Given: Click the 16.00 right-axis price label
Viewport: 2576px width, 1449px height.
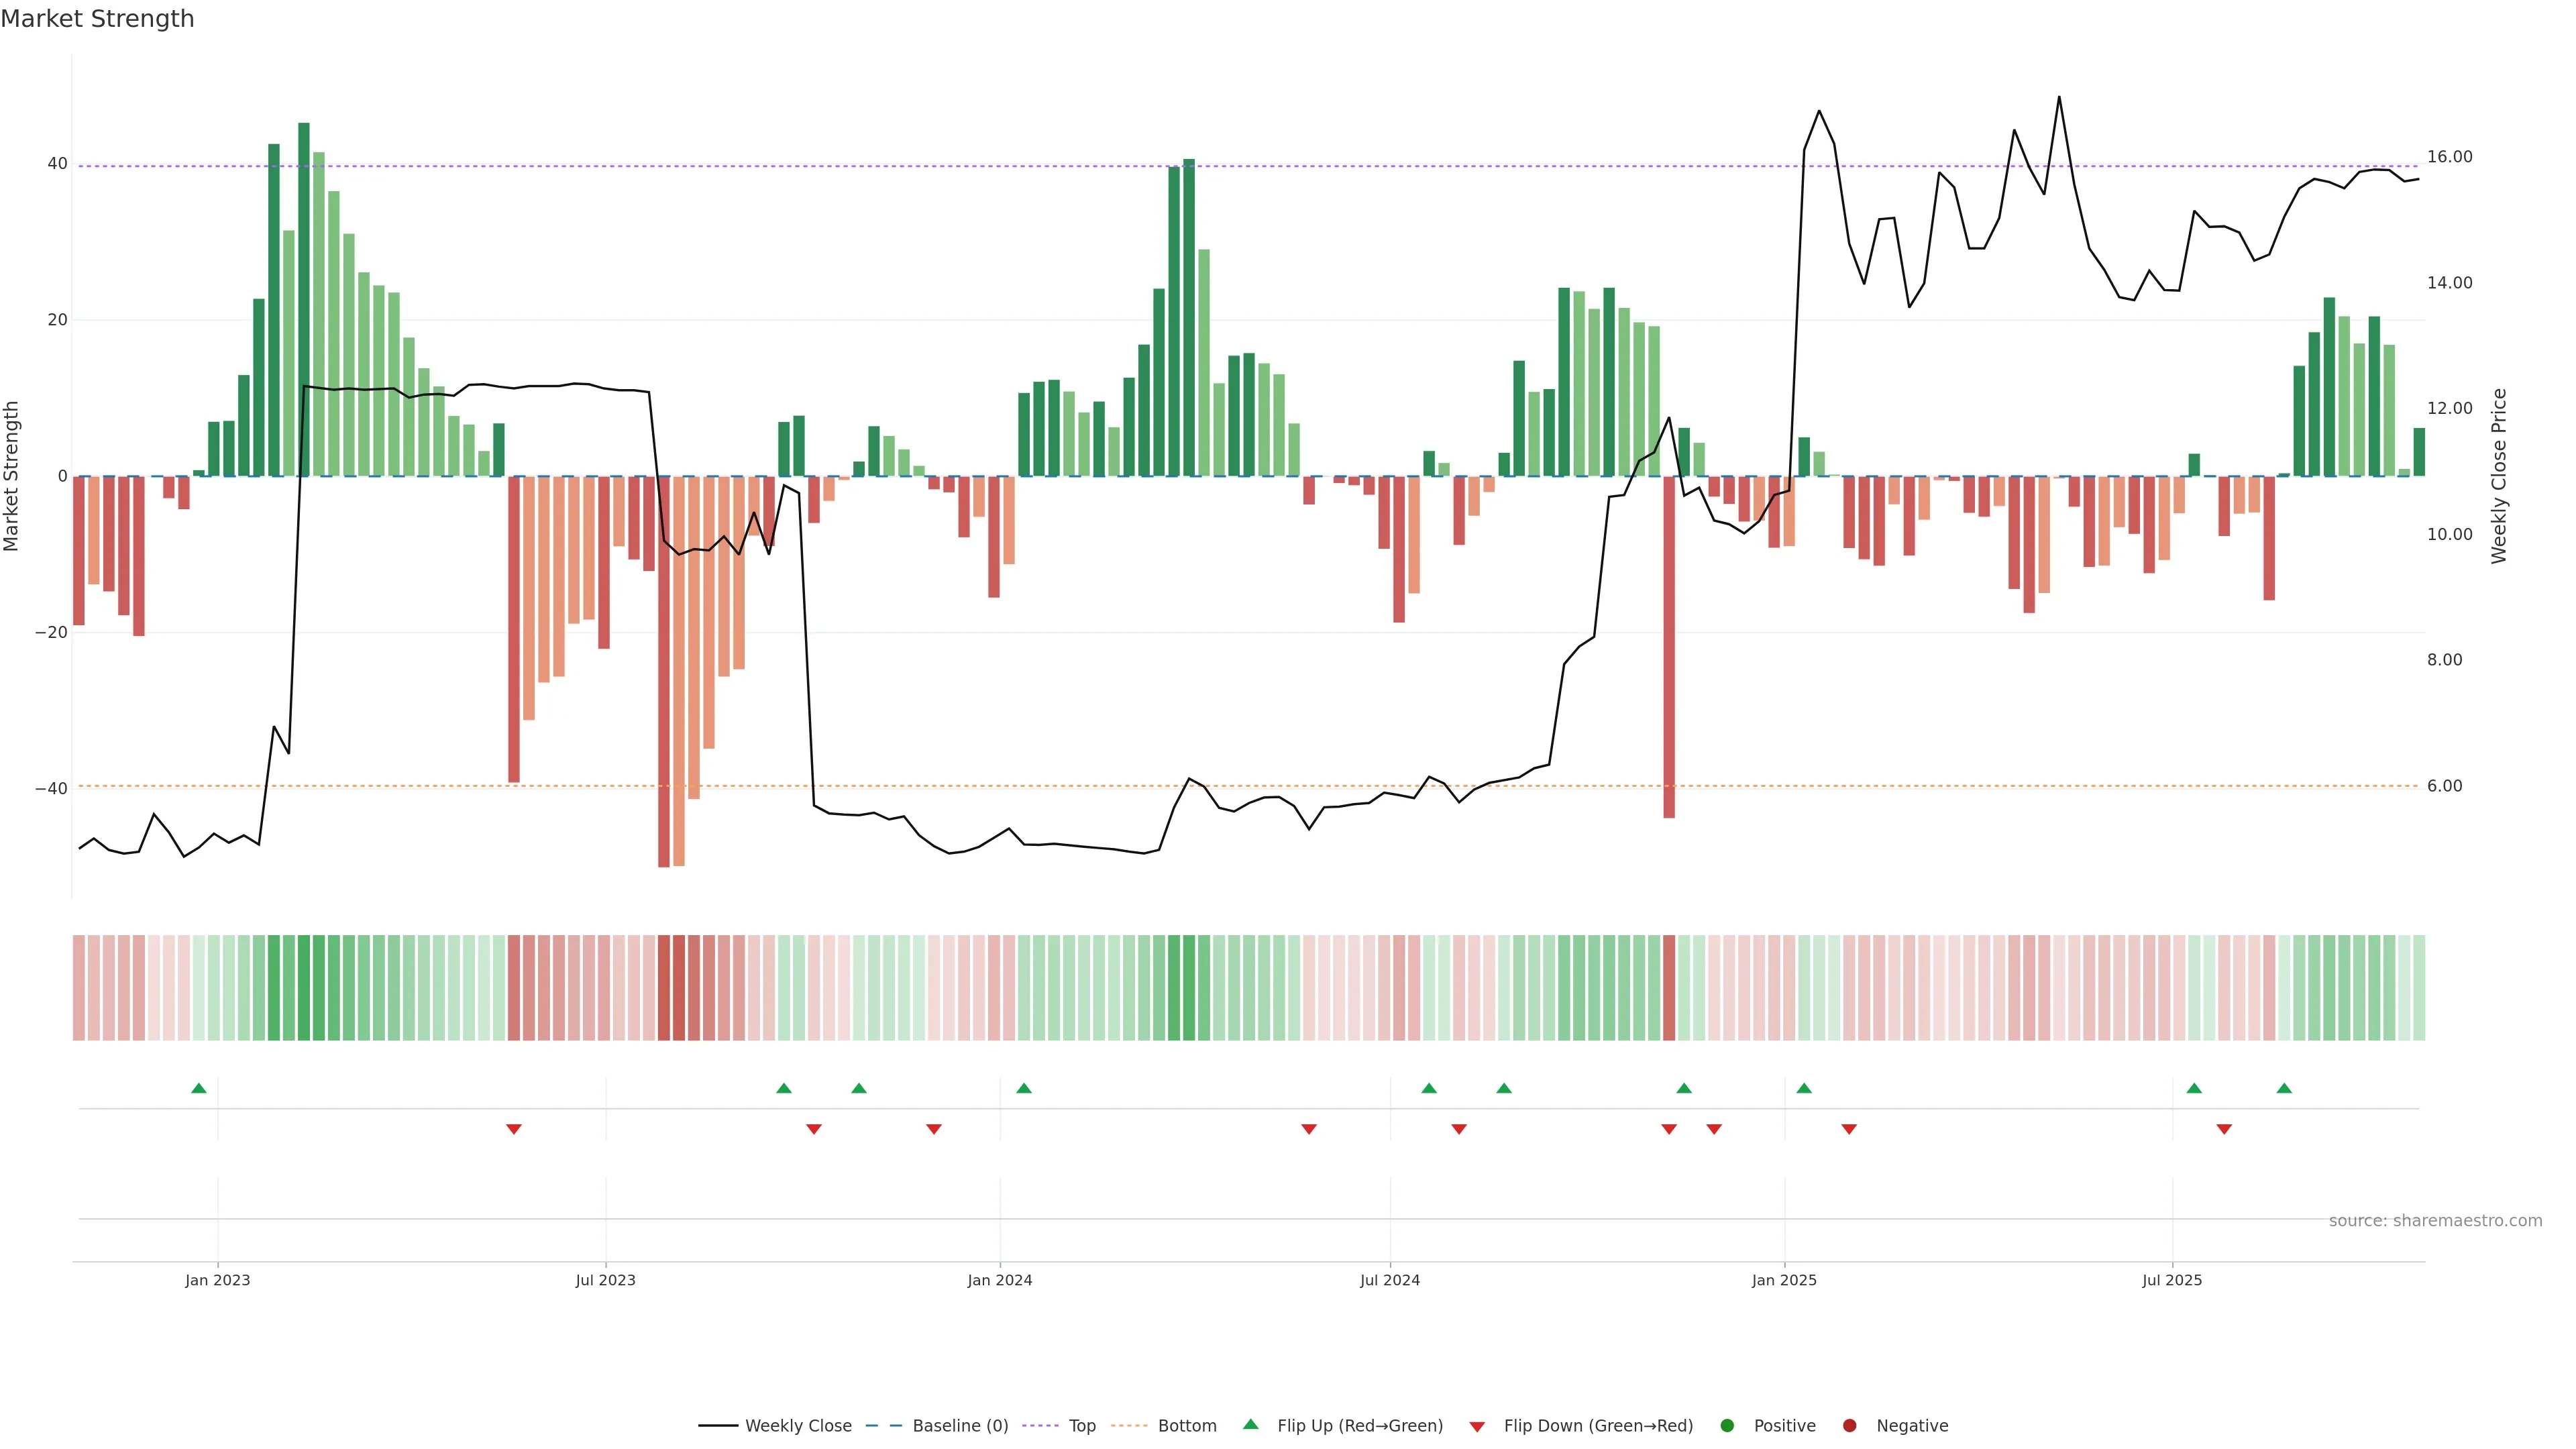Looking at the screenshot, I should (2449, 157).
